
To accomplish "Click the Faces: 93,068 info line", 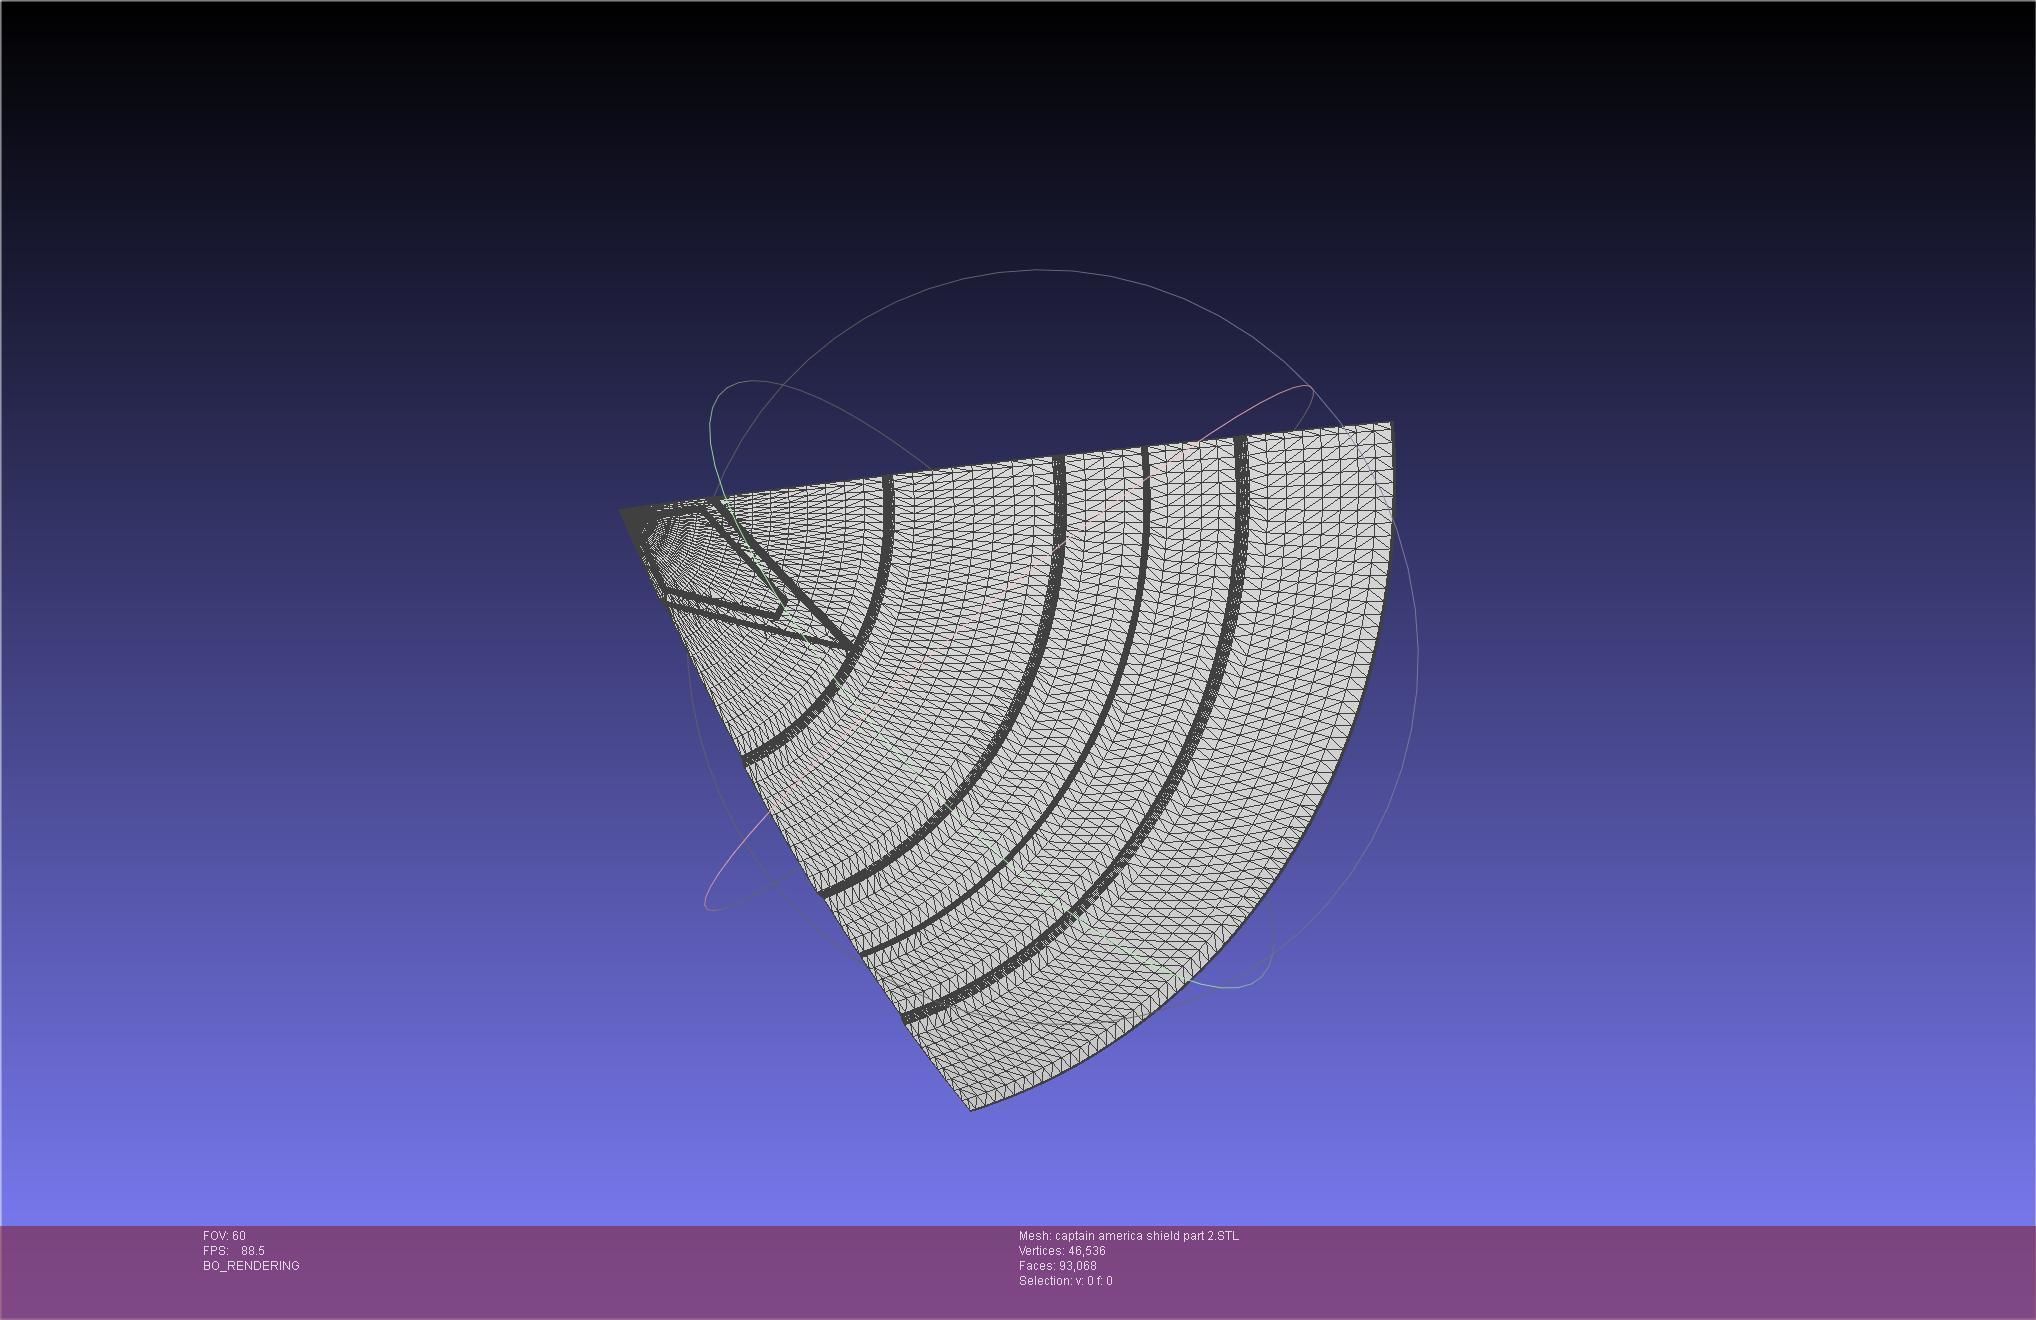I will tap(1057, 1266).
